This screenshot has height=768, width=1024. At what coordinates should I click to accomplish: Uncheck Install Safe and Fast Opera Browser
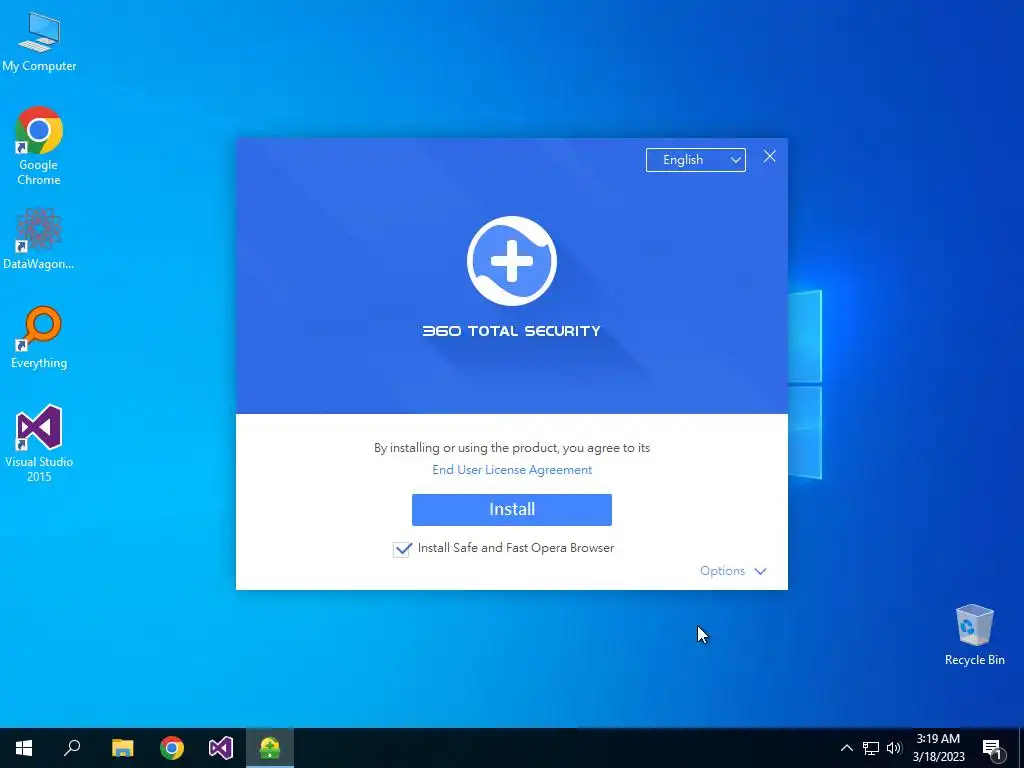click(402, 549)
